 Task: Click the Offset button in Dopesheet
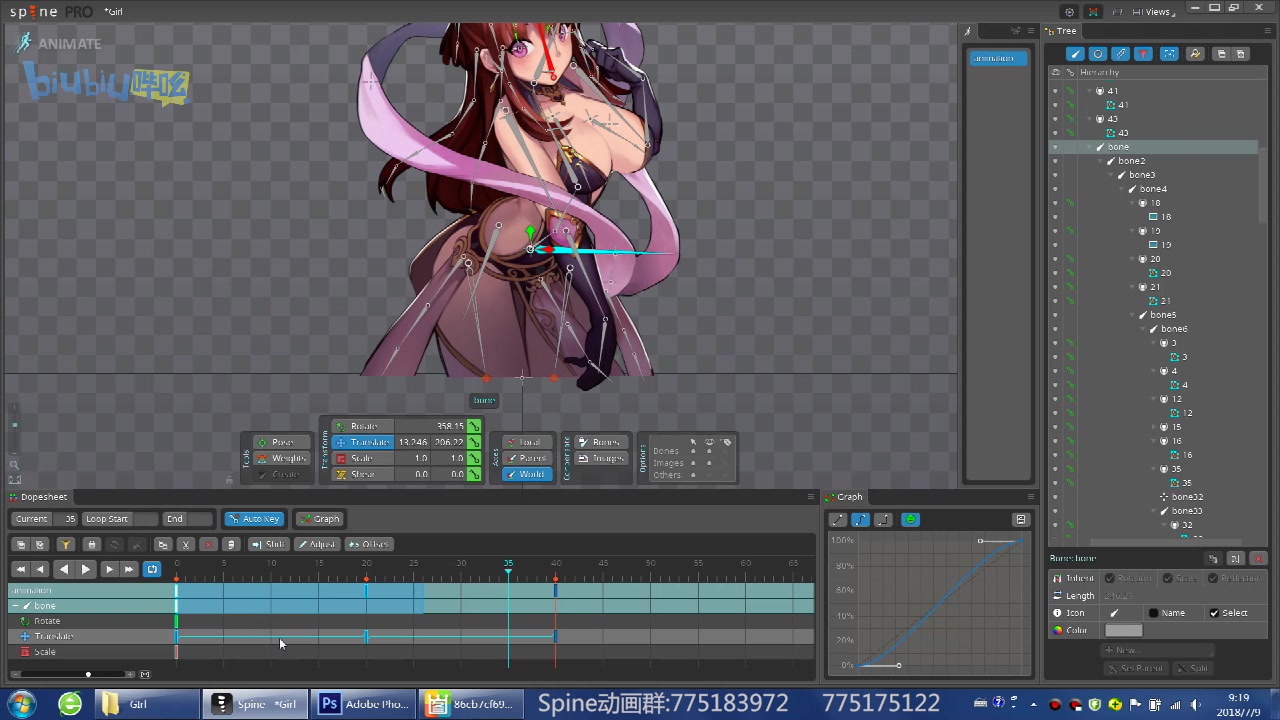369,545
